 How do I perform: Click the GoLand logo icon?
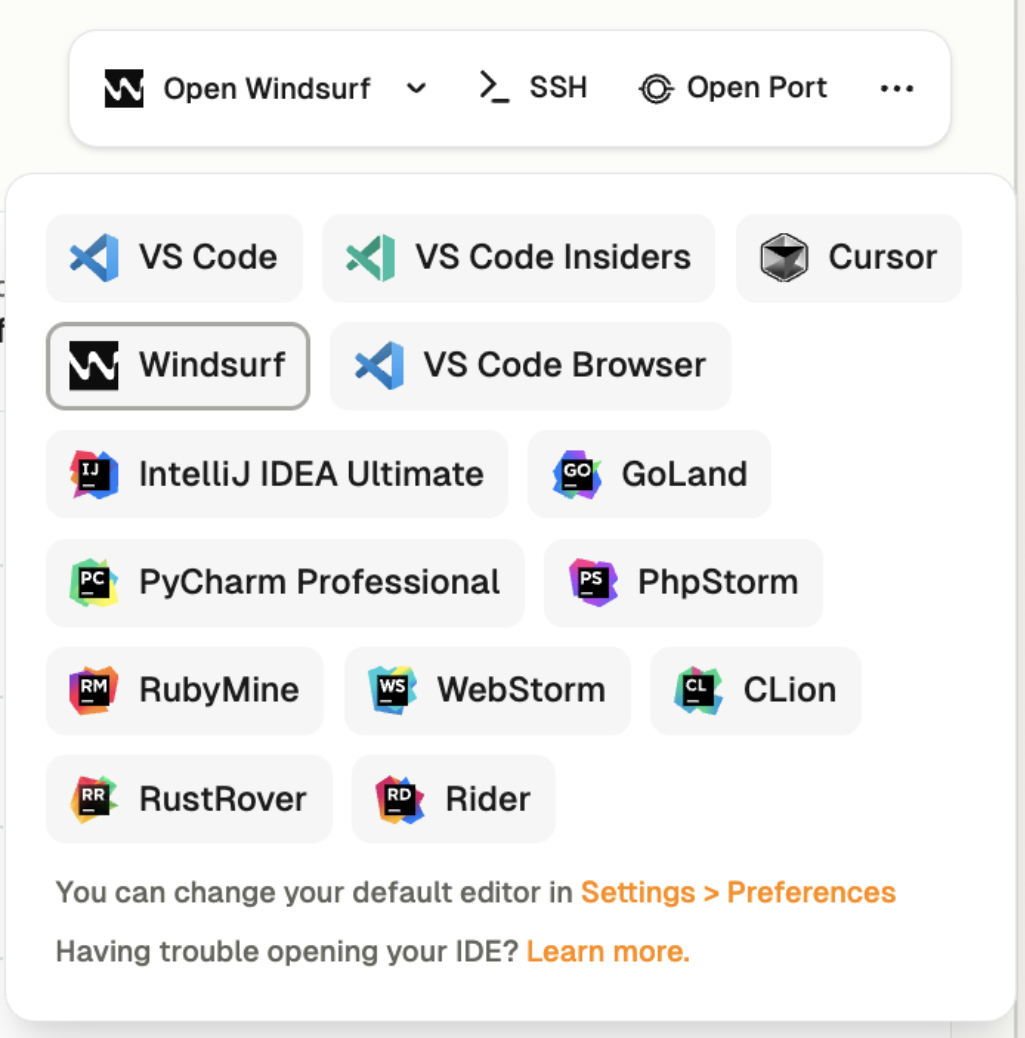tap(577, 474)
